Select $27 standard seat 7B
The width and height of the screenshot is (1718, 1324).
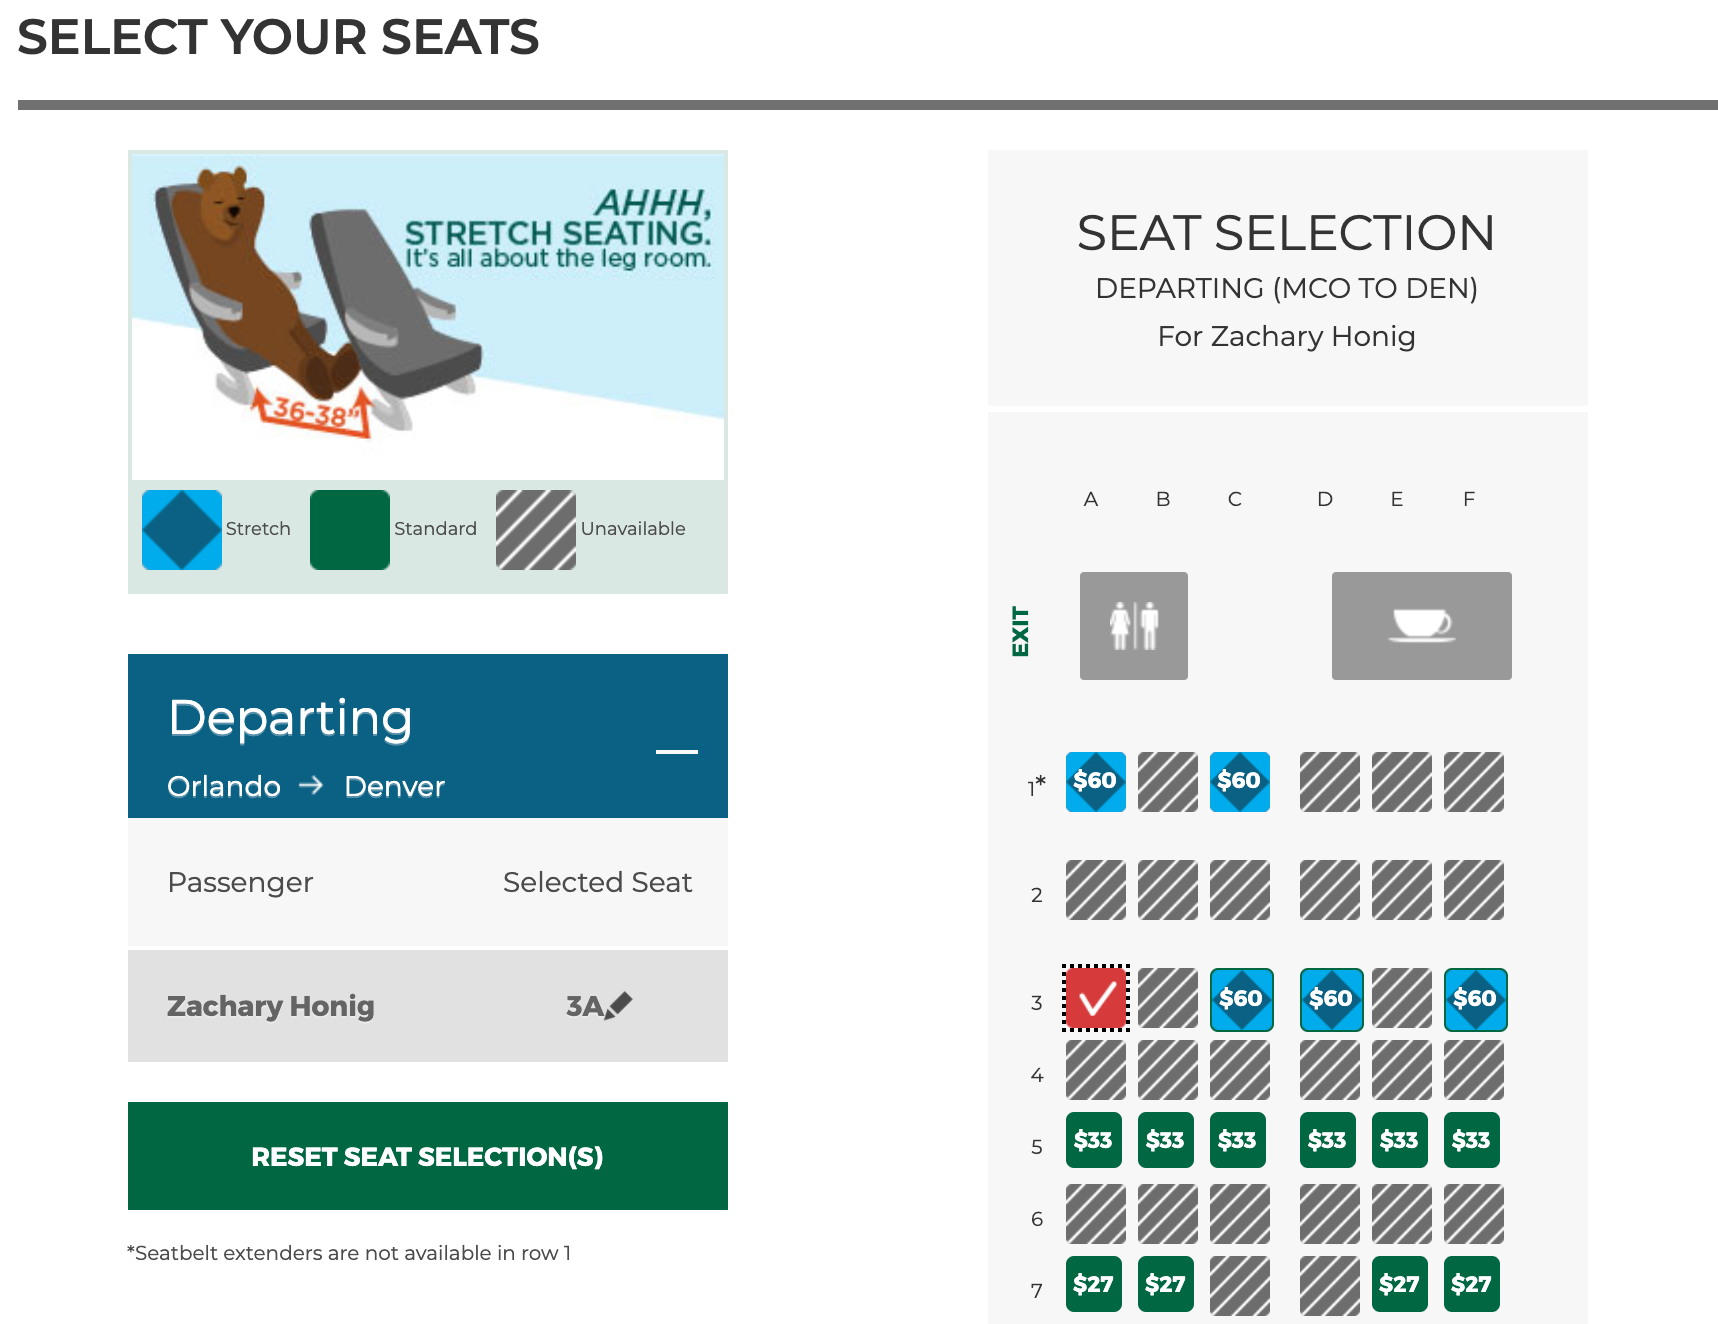1165,1284
